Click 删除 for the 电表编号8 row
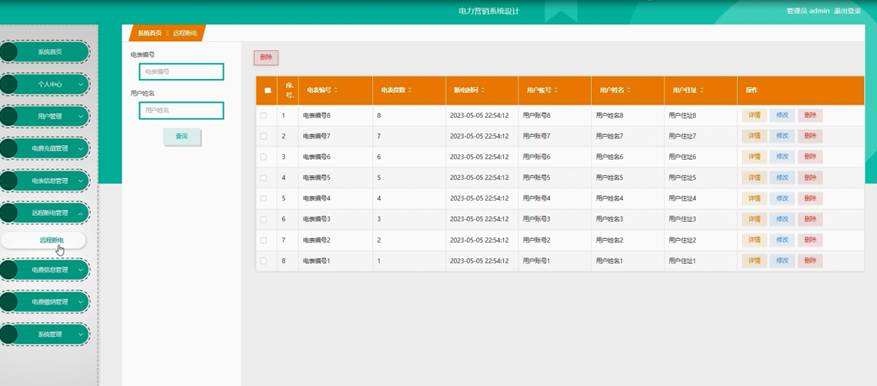This screenshot has height=386, width=877. pyautogui.click(x=810, y=116)
